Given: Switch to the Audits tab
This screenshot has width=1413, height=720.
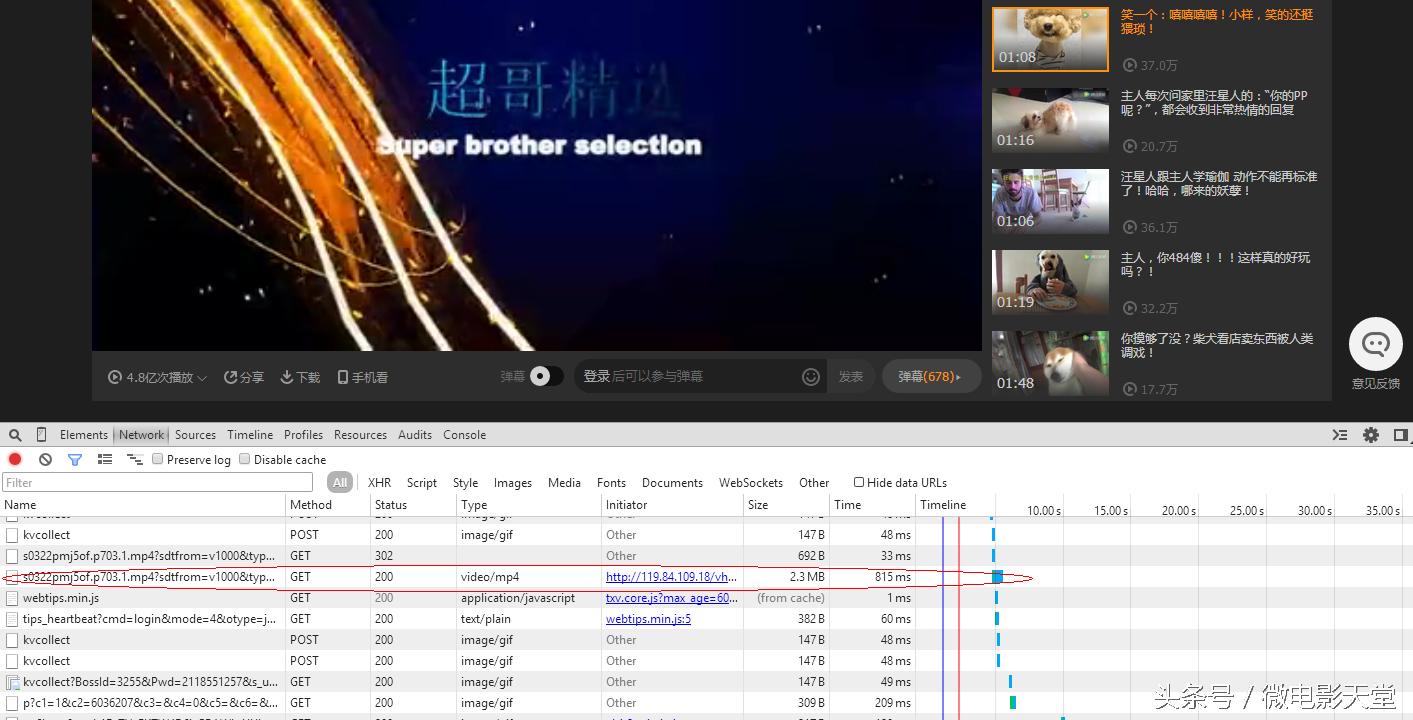Looking at the screenshot, I should [415, 435].
